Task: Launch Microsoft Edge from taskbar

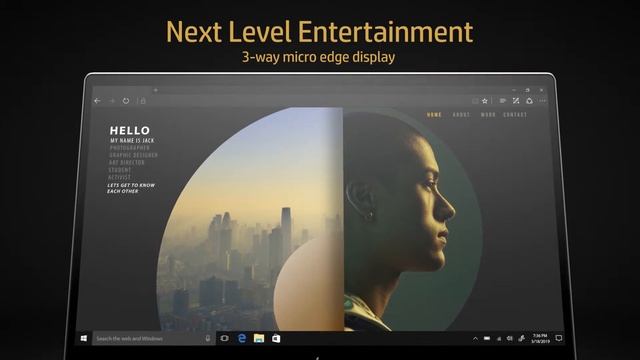Action: tap(242, 338)
